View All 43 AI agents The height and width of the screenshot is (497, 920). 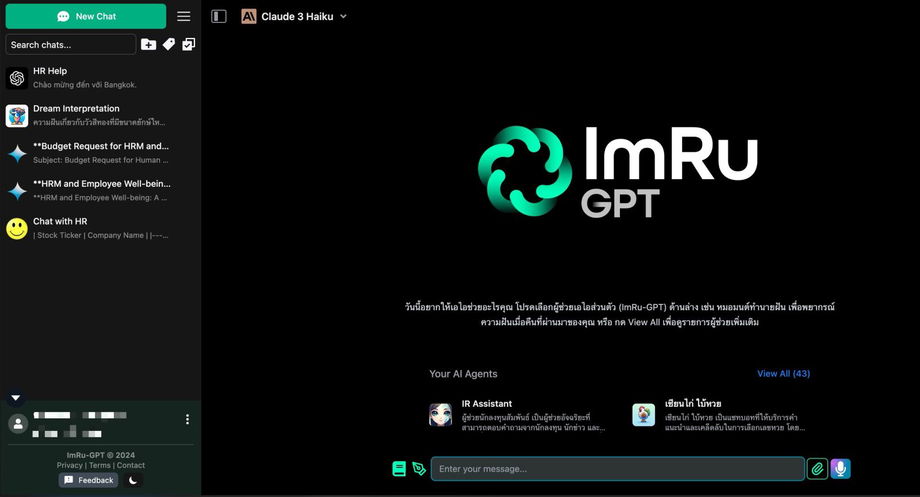783,374
